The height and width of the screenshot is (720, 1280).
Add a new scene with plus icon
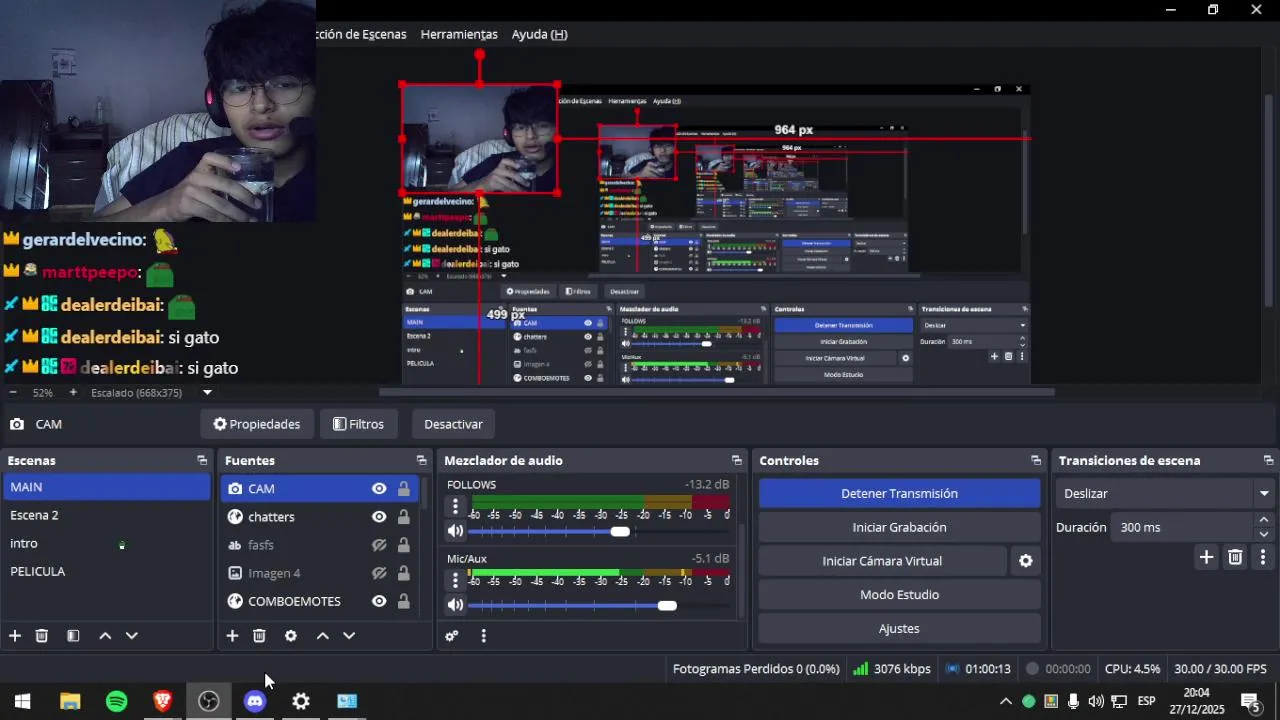click(x=15, y=636)
